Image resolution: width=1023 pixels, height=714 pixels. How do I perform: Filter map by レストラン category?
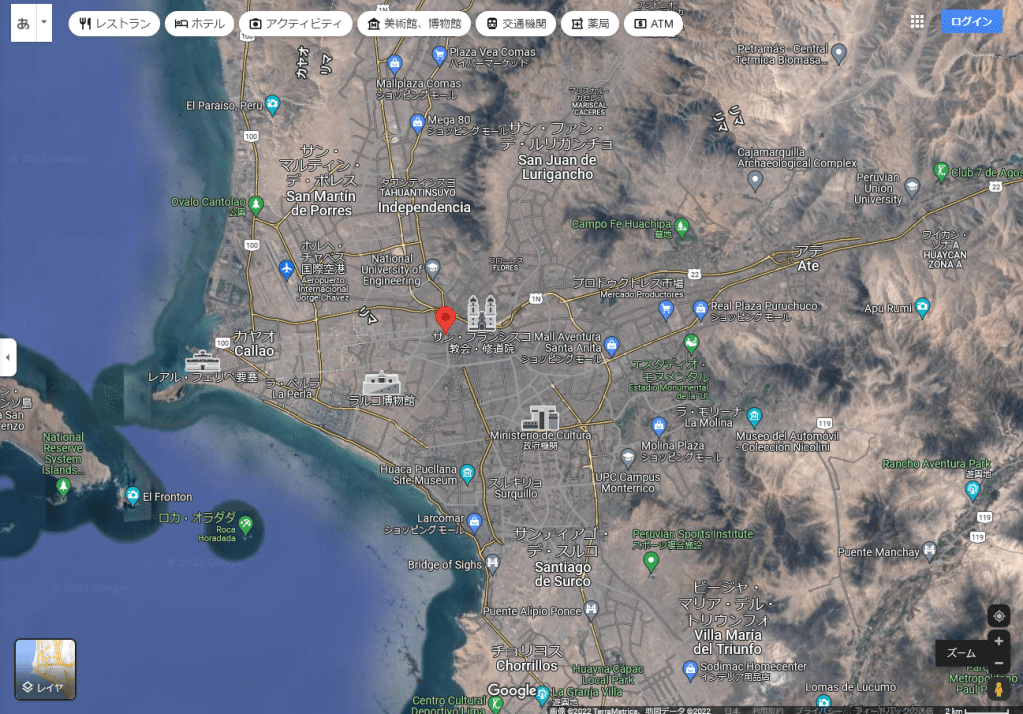114,23
